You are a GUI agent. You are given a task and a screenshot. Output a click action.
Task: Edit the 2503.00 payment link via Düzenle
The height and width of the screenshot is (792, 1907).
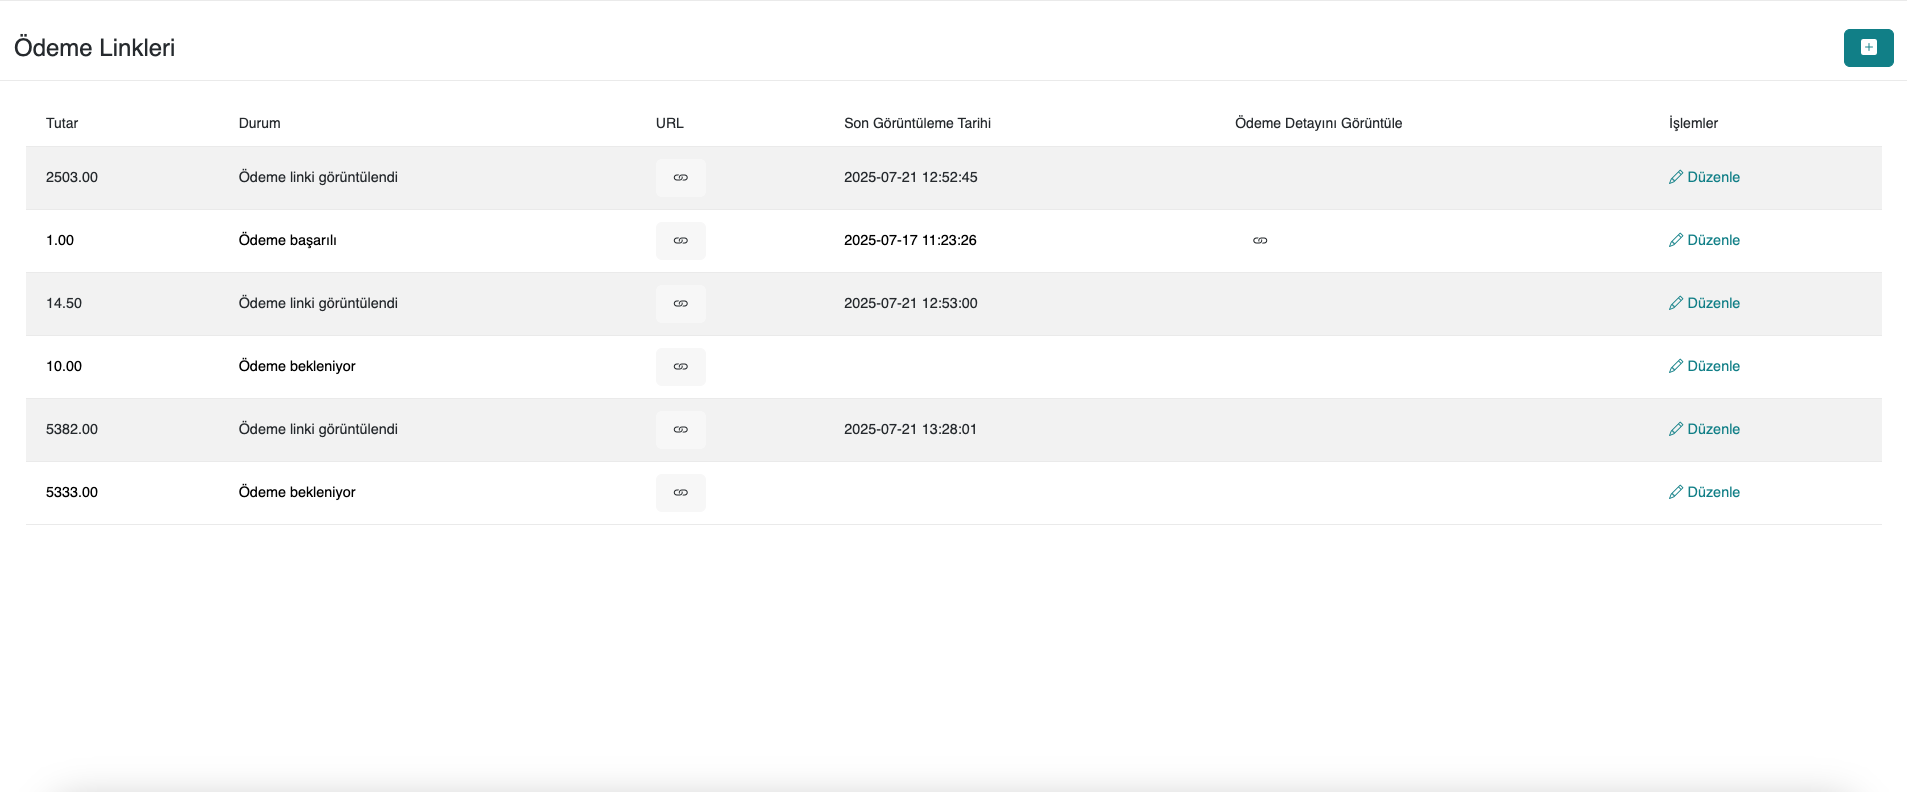coord(1704,178)
